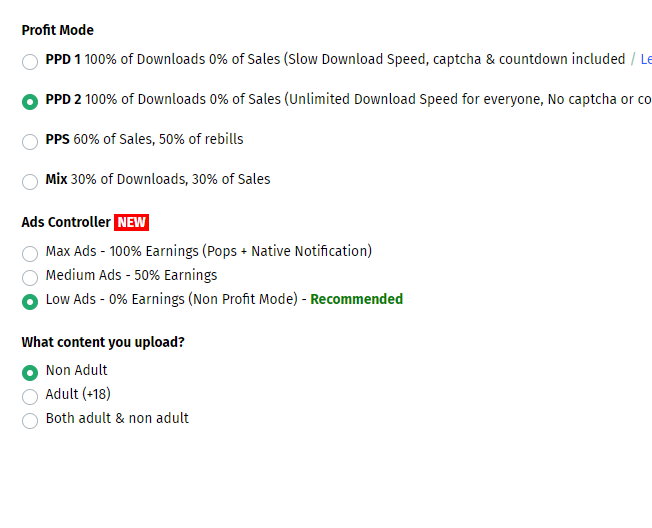Screen dimensions: 652x528
Task: Click the Mix bold label text
Action: click(x=56, y=179)
